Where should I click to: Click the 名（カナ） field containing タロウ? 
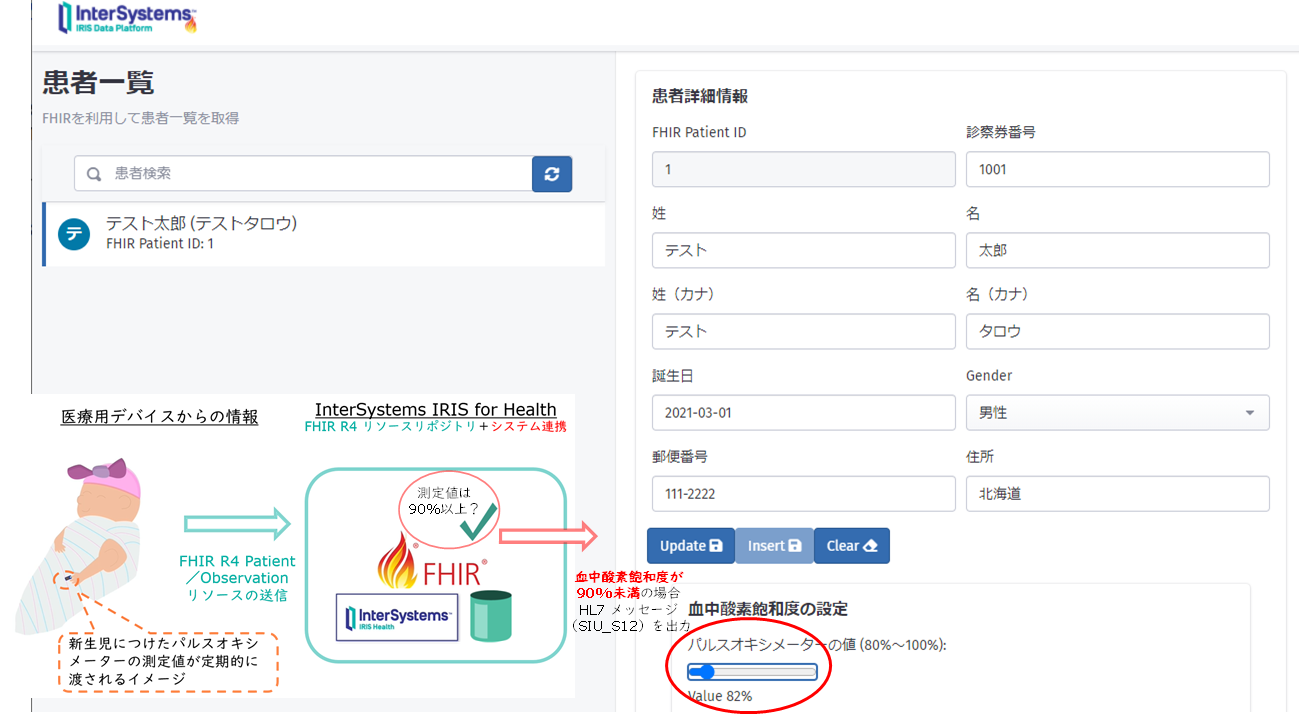pyautogui.click(x=1117, y=331)
